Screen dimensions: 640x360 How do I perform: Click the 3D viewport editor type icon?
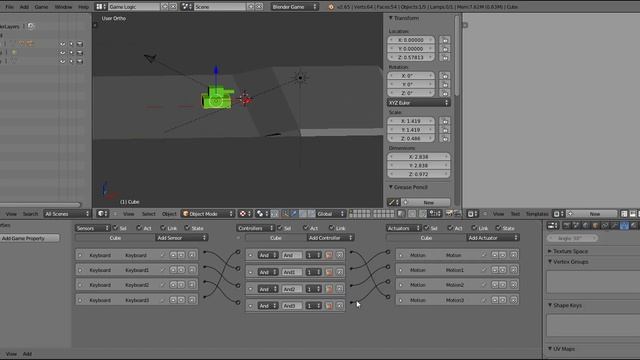[x=102, y=214]
